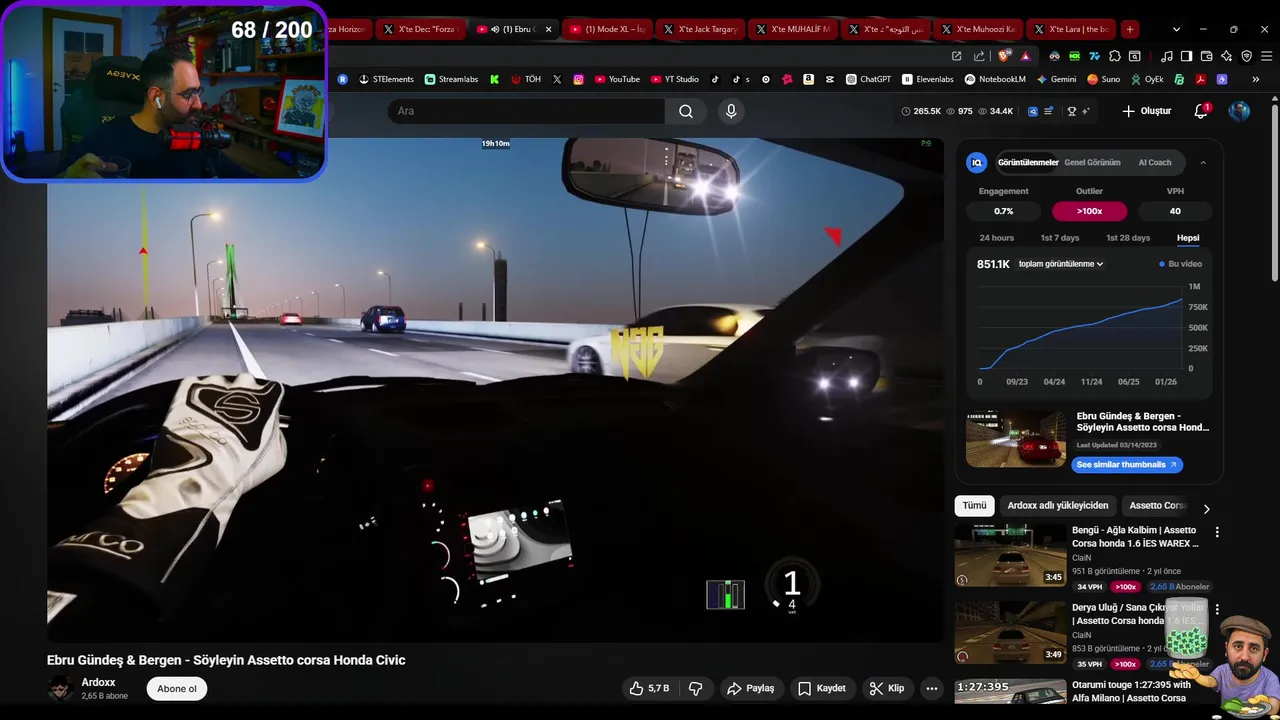Click See similar thumbnails button
This screenshot has width=1280, height=720.
(x=1127, y=465)
